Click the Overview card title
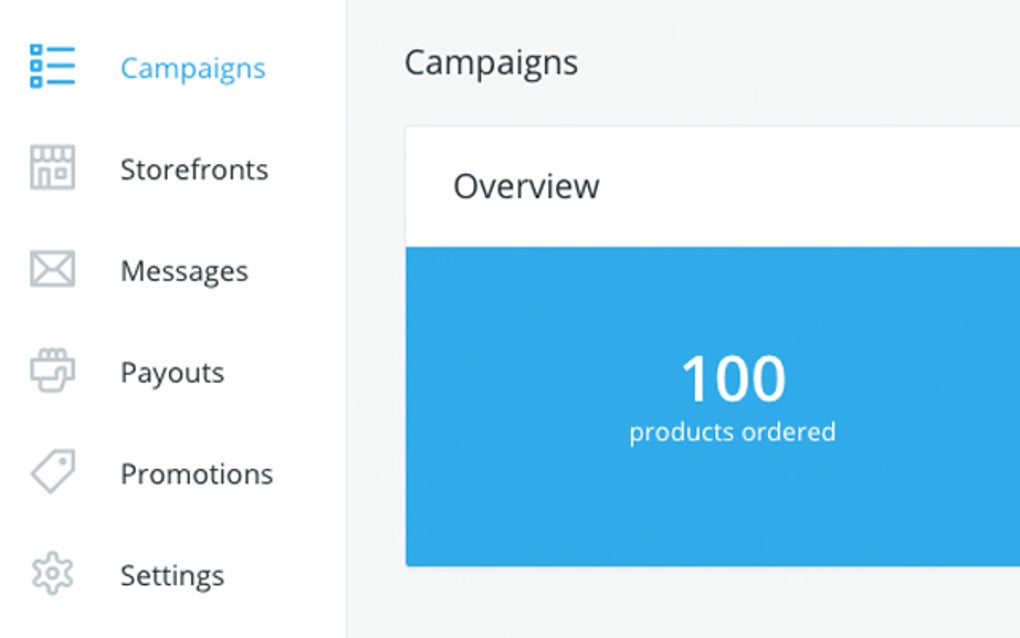 point(526,186)
